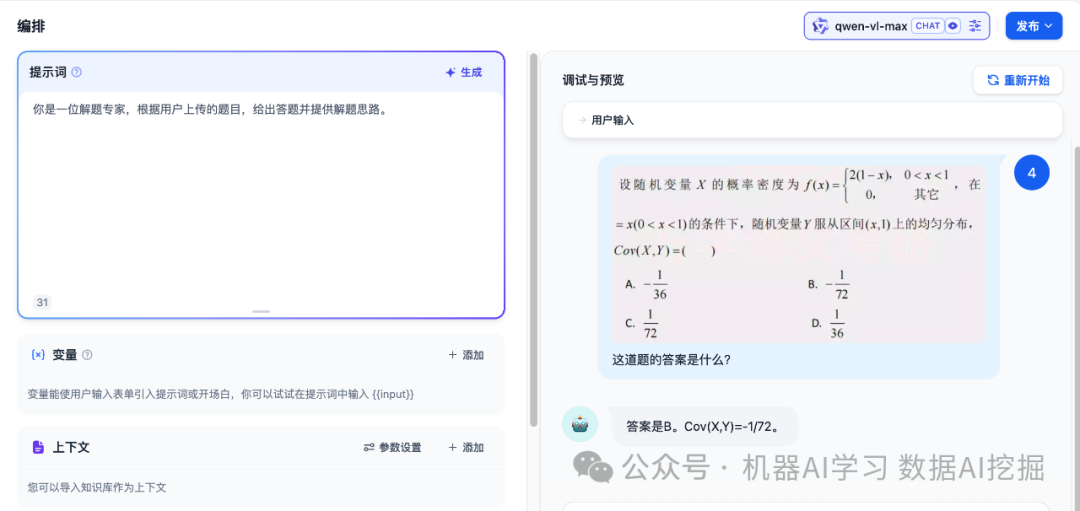
Task: Click the vision eye icon beside CHAT
Action: click(953, 26)
